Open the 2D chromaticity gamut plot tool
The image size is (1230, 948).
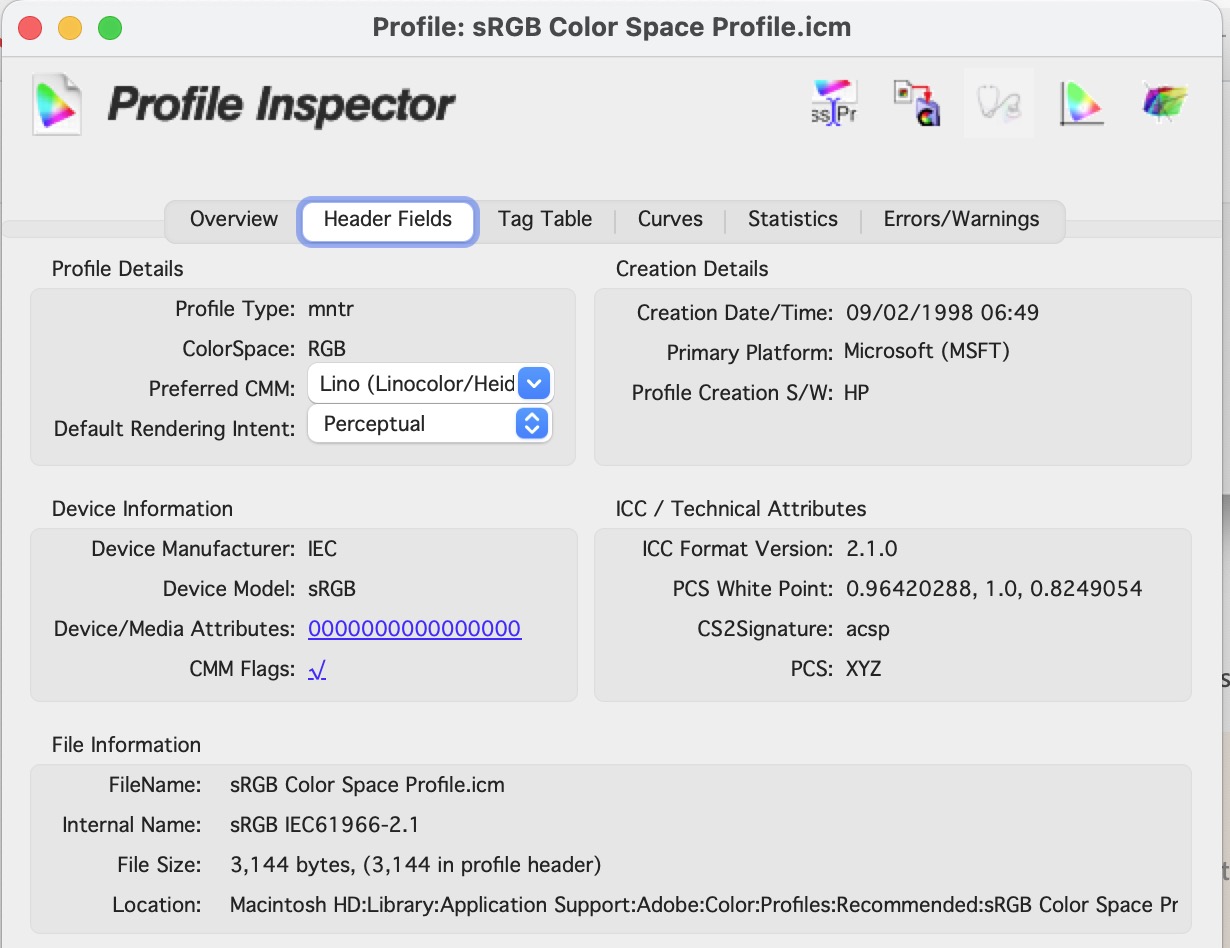[1081, 103]
